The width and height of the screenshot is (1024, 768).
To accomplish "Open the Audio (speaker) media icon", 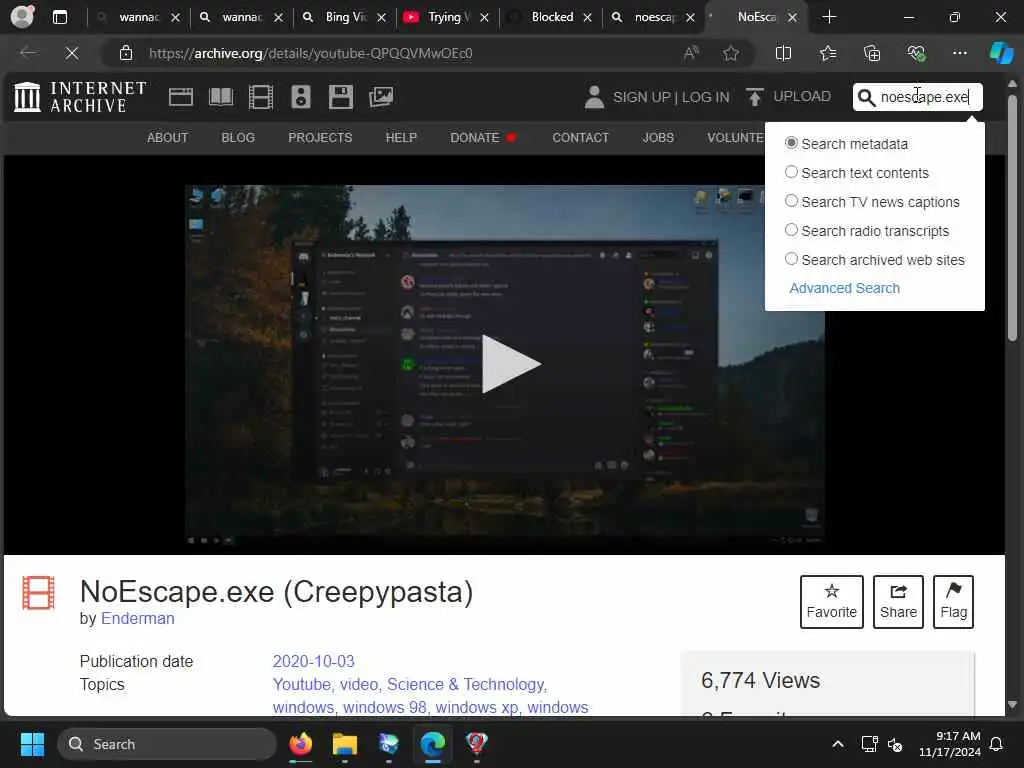I will coord(300,97).
